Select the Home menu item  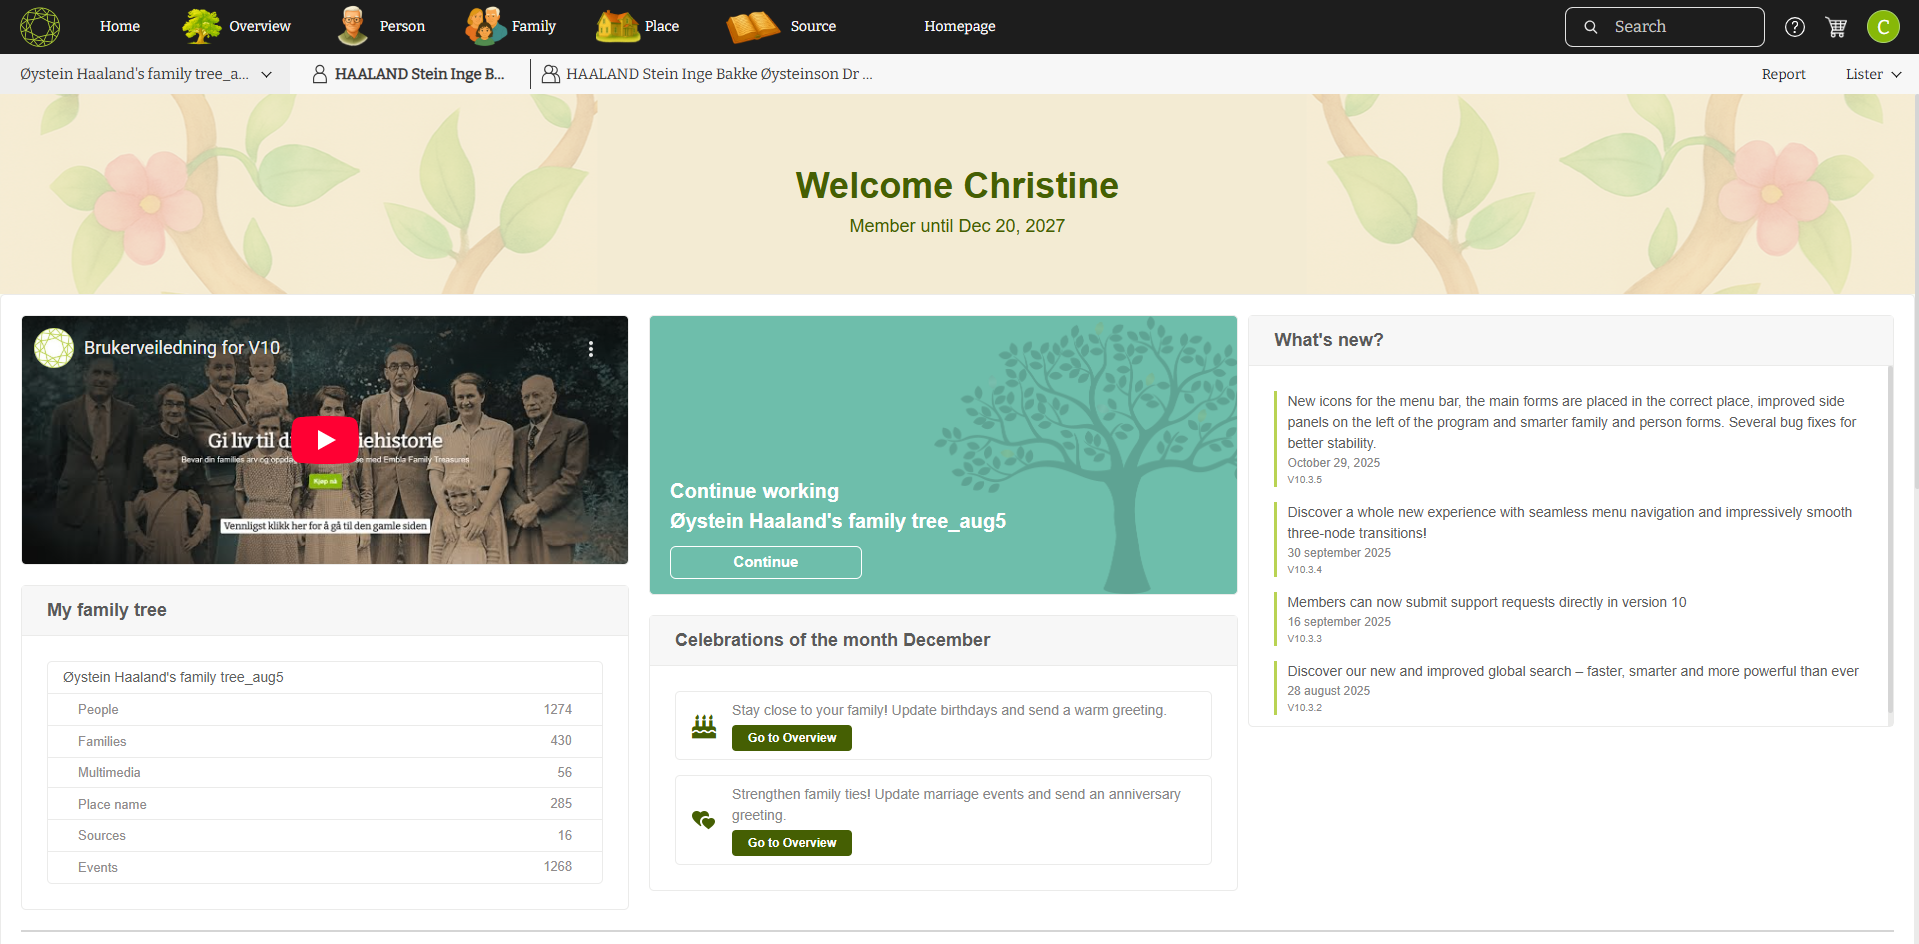click(x=120, y=27)
